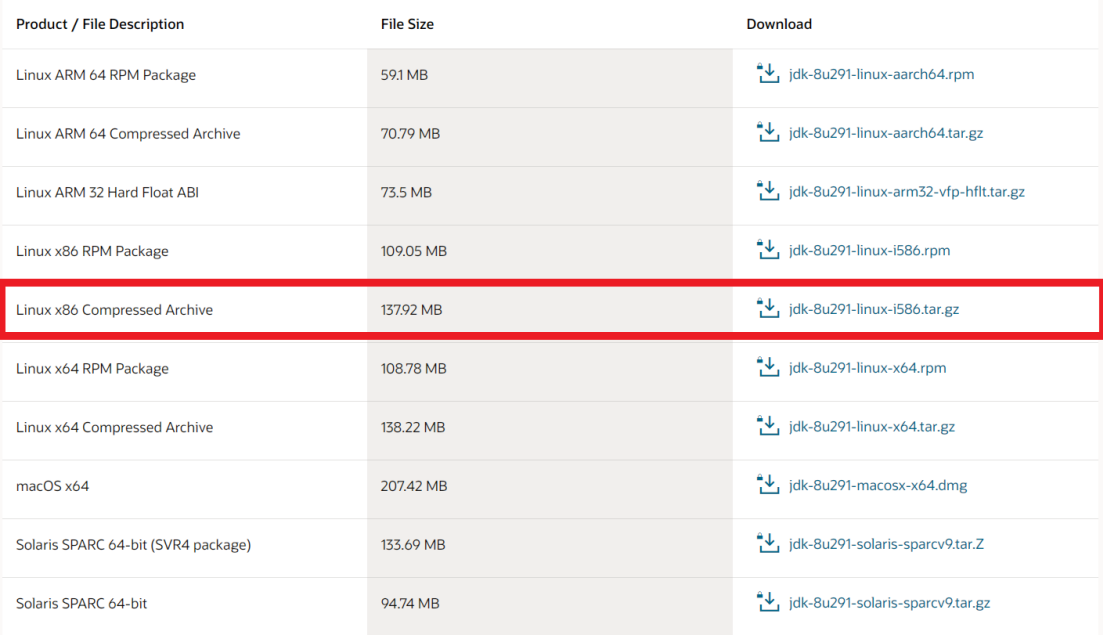The height and width of the screenshot is (635, 1103).
Task: Click the 59.1 MB file size
Action: click(404, 75)
